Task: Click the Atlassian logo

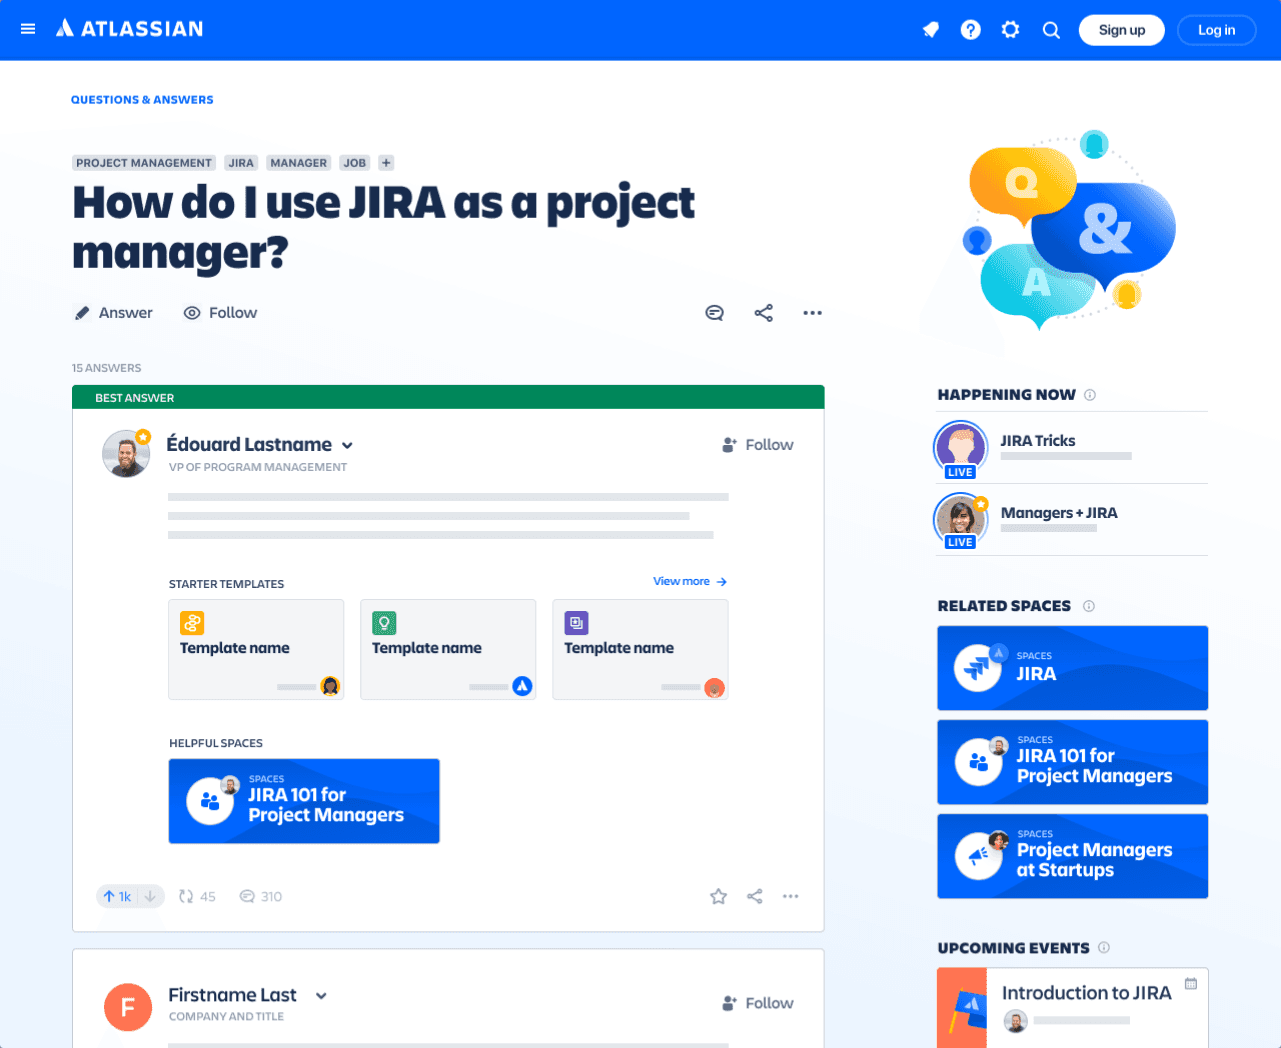Action: coord(129,29)
